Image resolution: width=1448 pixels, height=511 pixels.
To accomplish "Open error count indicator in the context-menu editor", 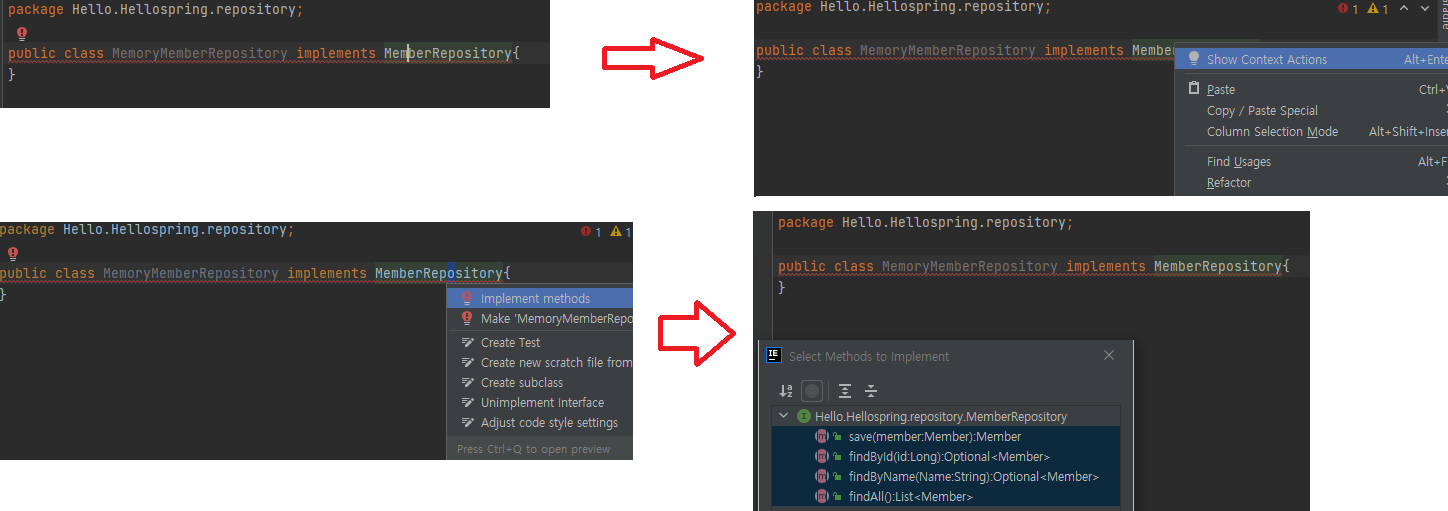I will pos(1348,8).
